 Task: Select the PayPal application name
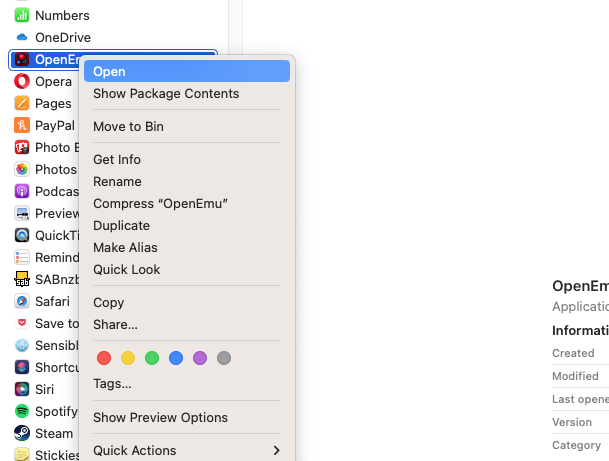click(55, 125)
